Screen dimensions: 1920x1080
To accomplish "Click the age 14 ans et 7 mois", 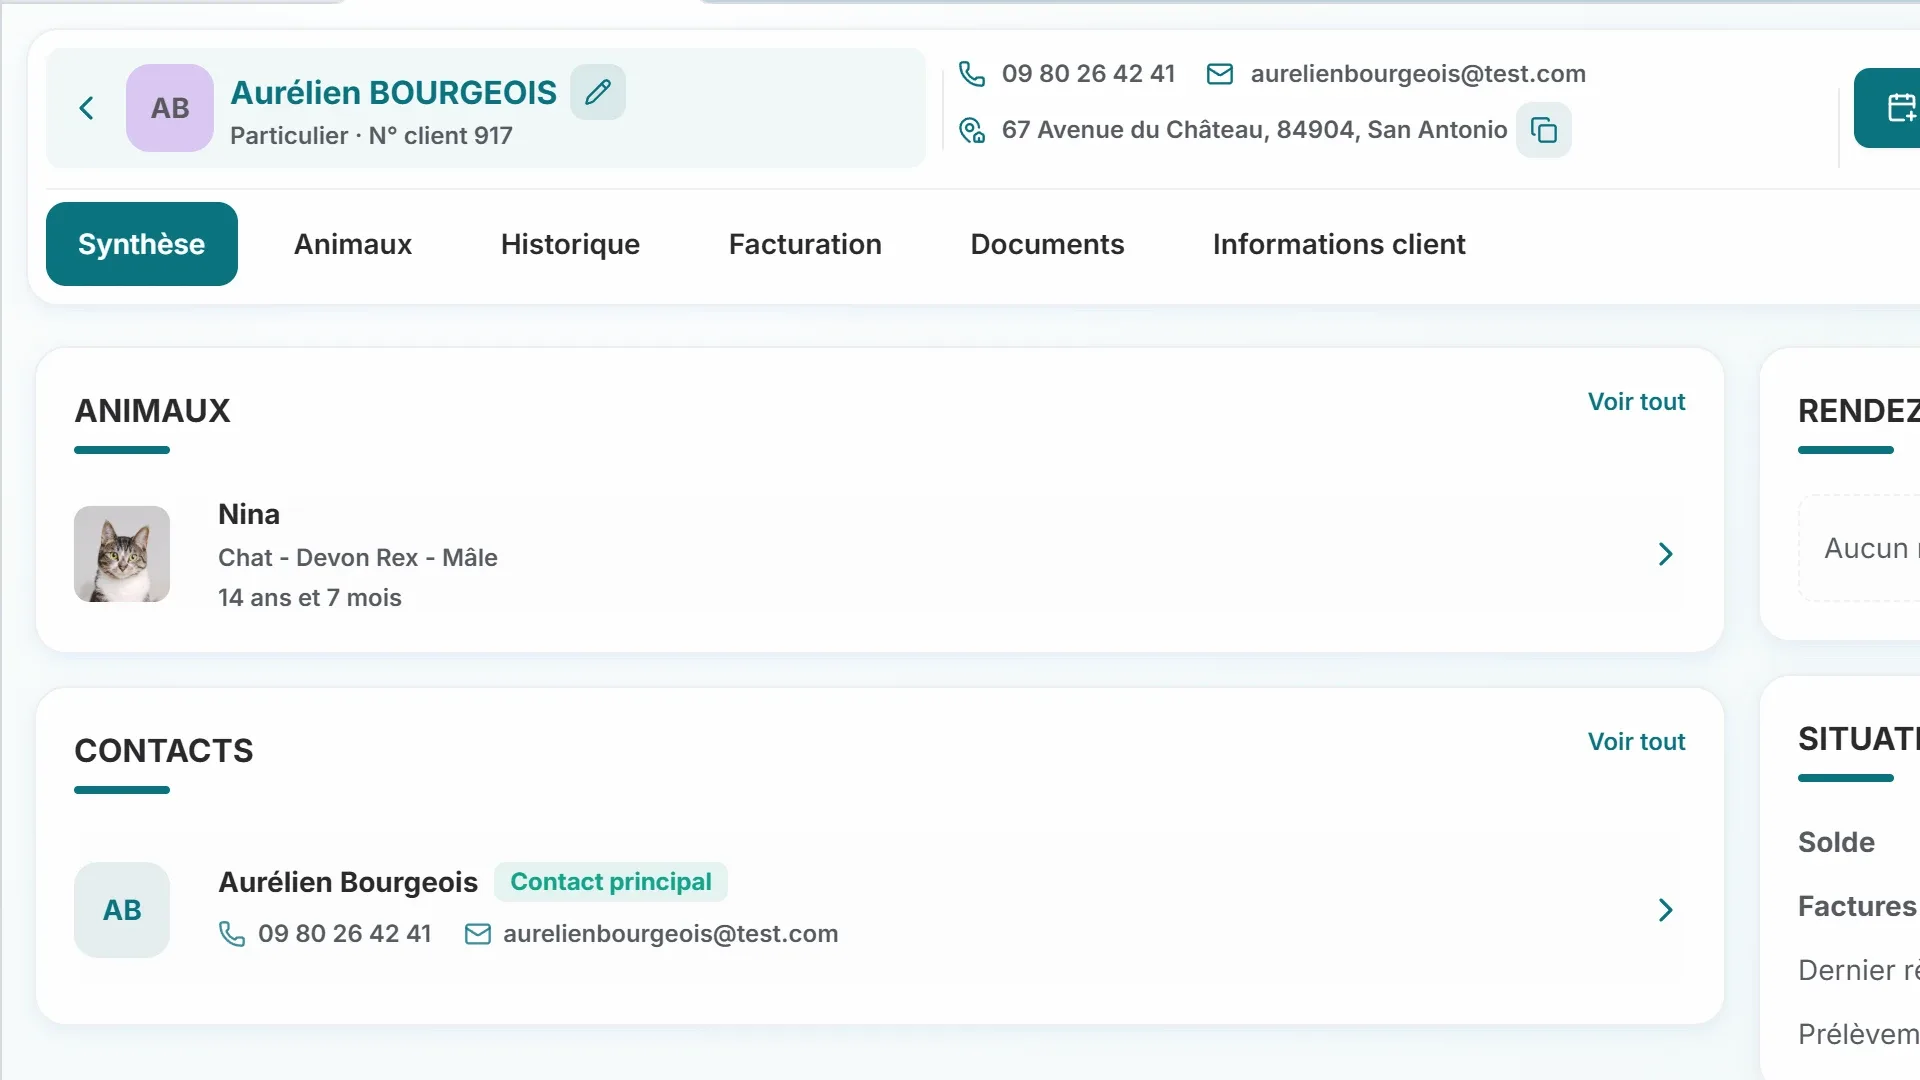I will pos(310,598).
